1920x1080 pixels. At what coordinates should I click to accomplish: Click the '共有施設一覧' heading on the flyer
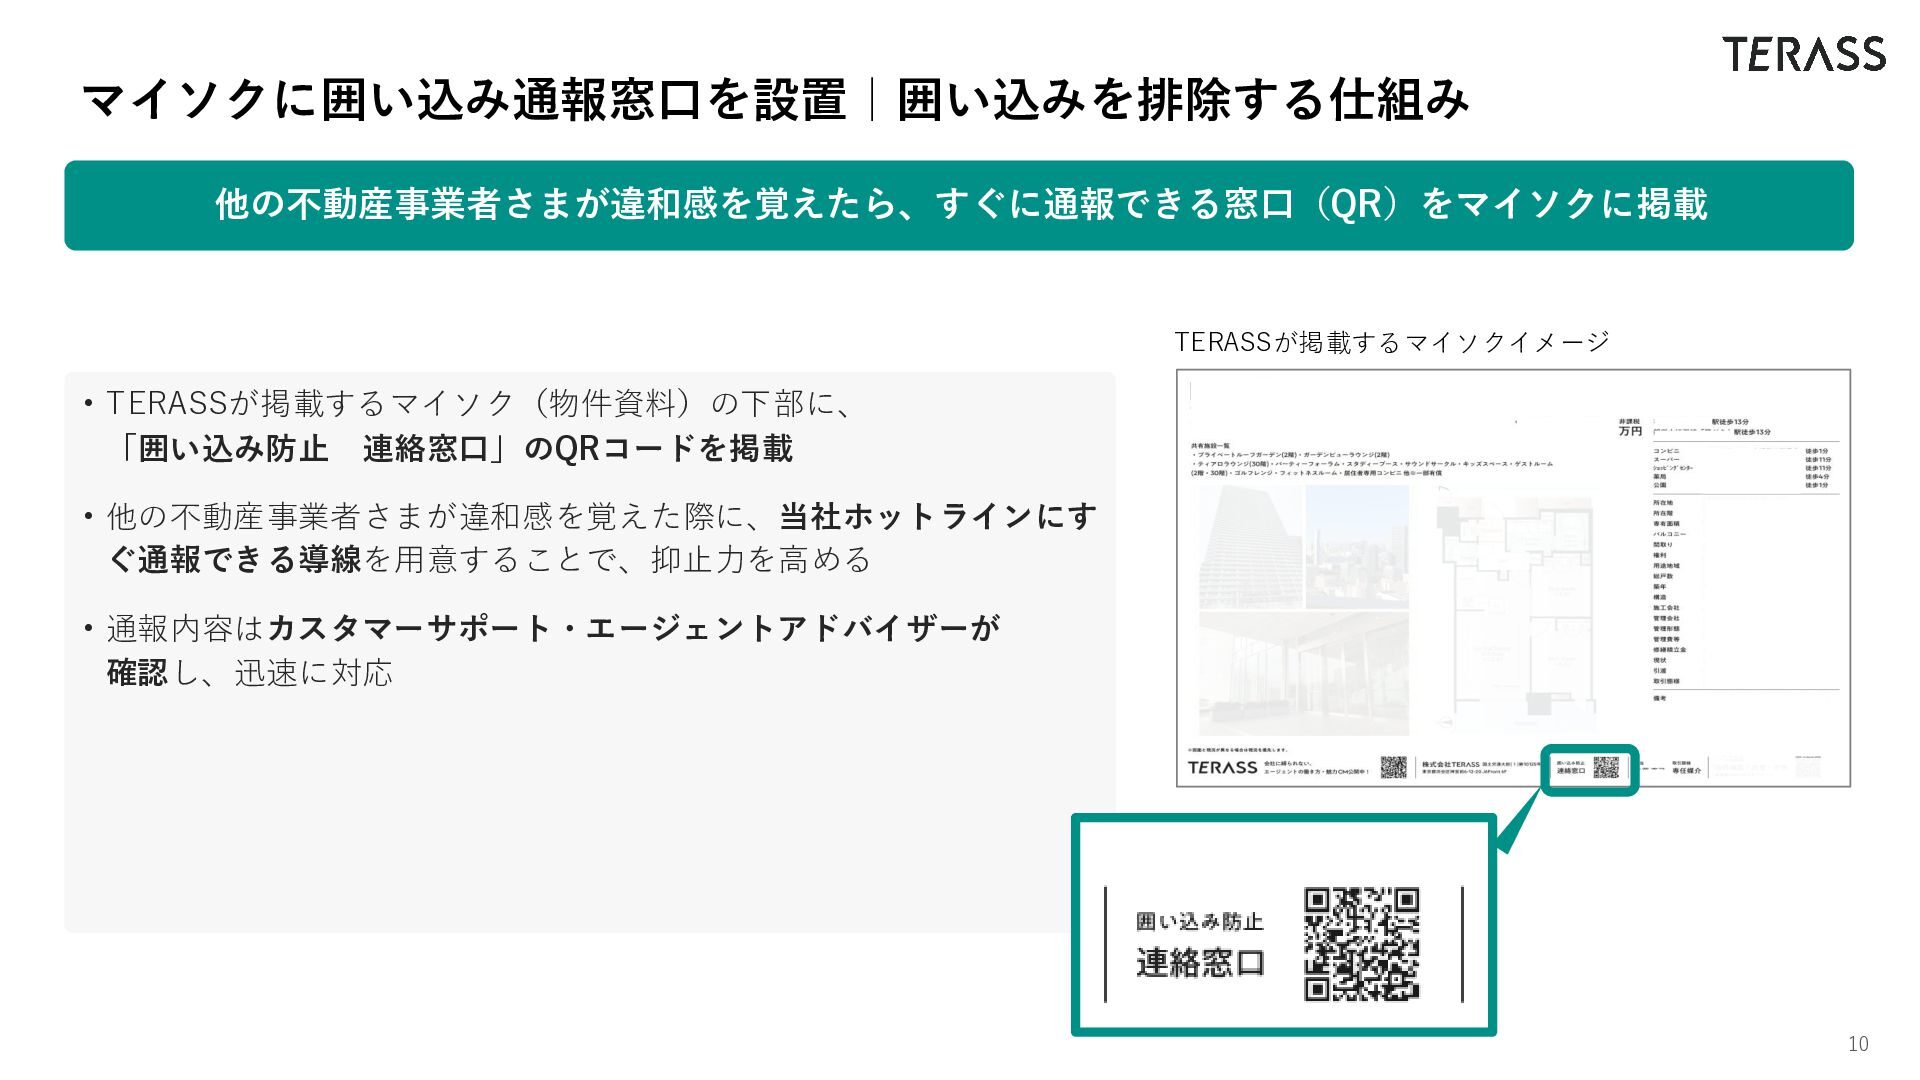(1210, 446)
